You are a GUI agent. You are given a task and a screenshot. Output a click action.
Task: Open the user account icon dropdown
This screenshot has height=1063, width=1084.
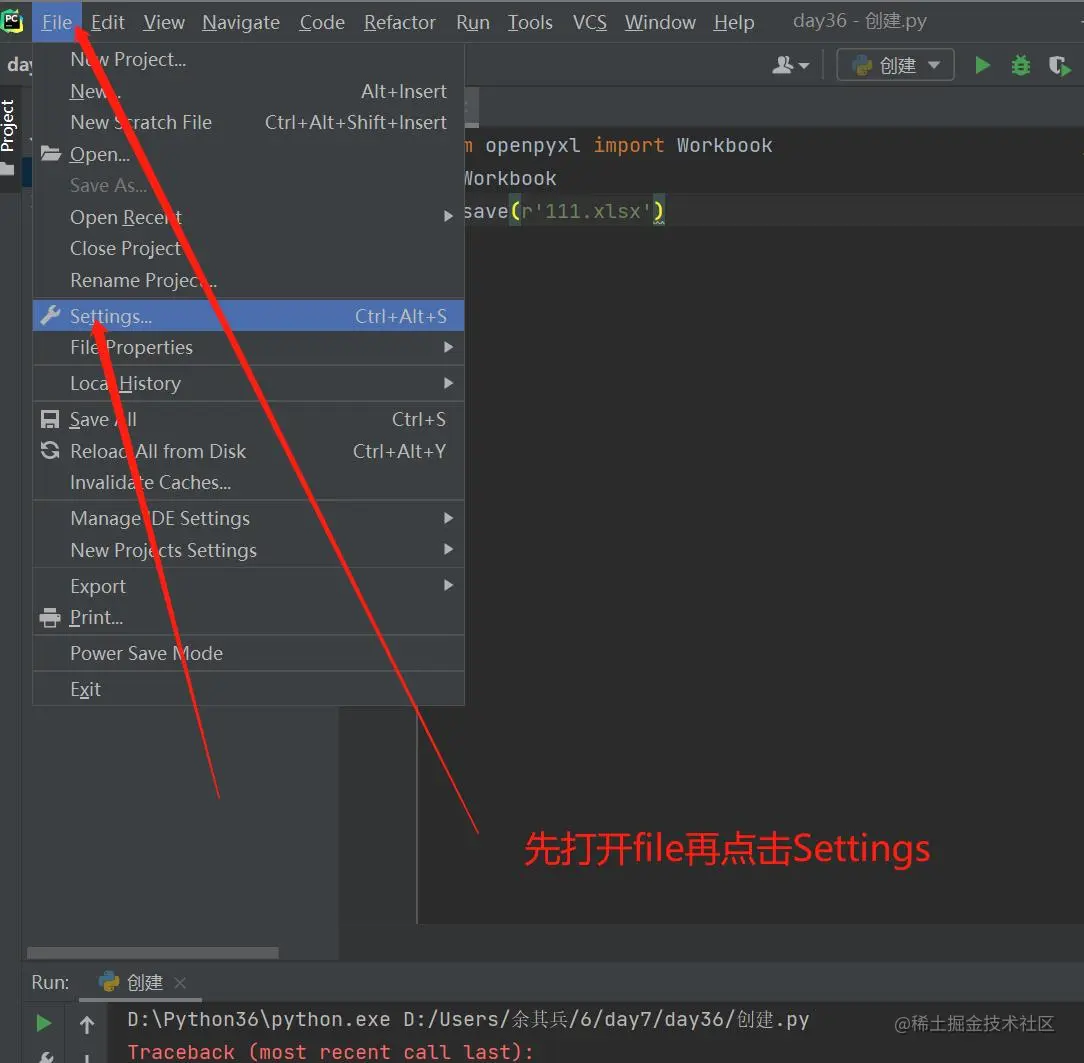790,66
